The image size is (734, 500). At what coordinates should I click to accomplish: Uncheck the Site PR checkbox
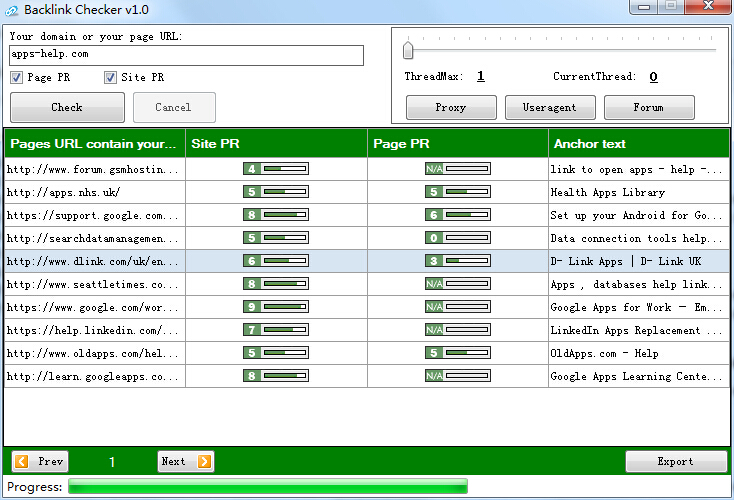click(110, 78)
